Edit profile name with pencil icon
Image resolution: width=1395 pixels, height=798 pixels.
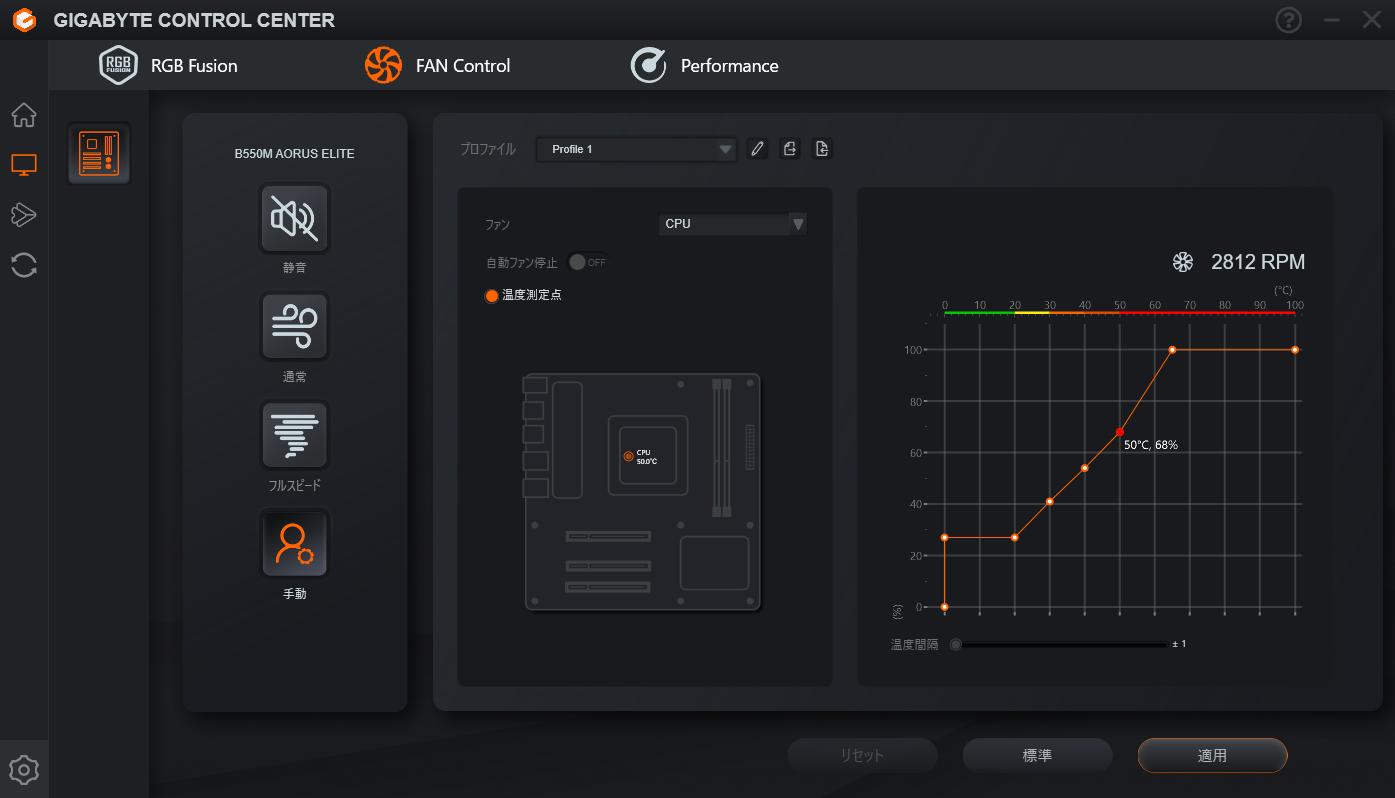pyautogui.click(x=757, y=149)
